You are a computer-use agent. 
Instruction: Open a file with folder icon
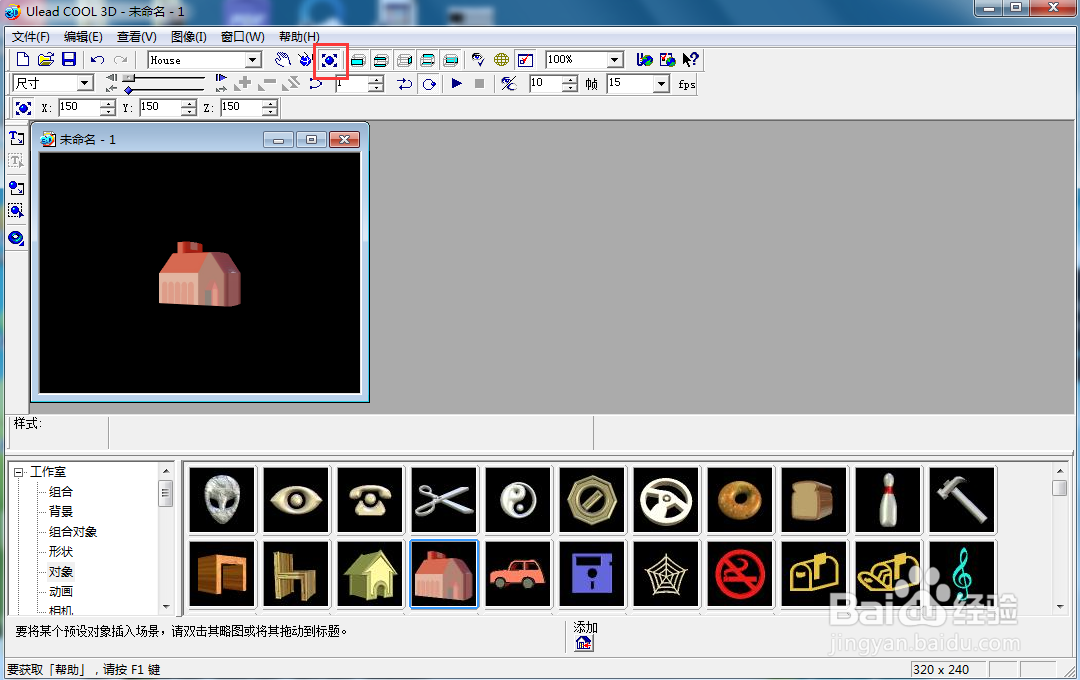(45, 60)
